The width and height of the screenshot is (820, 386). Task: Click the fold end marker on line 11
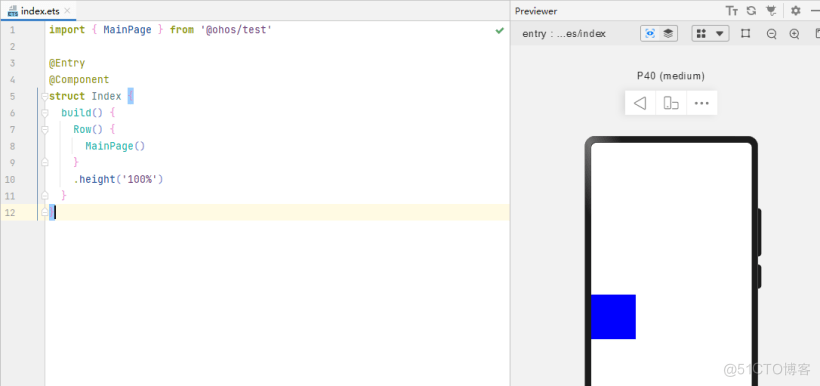44,196
